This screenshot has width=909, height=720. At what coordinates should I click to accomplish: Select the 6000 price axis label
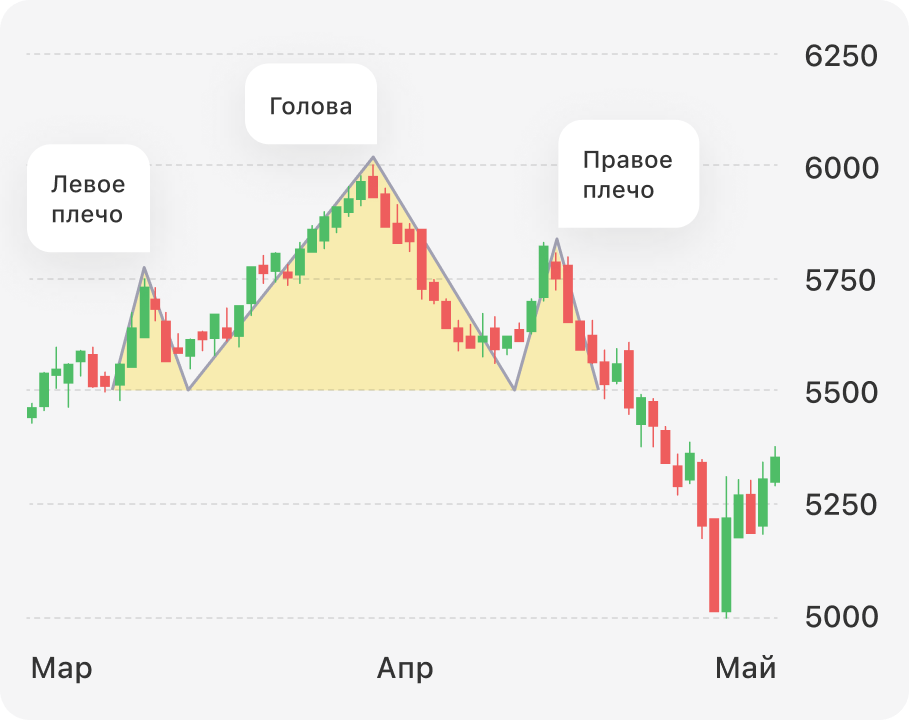(841, 168)
